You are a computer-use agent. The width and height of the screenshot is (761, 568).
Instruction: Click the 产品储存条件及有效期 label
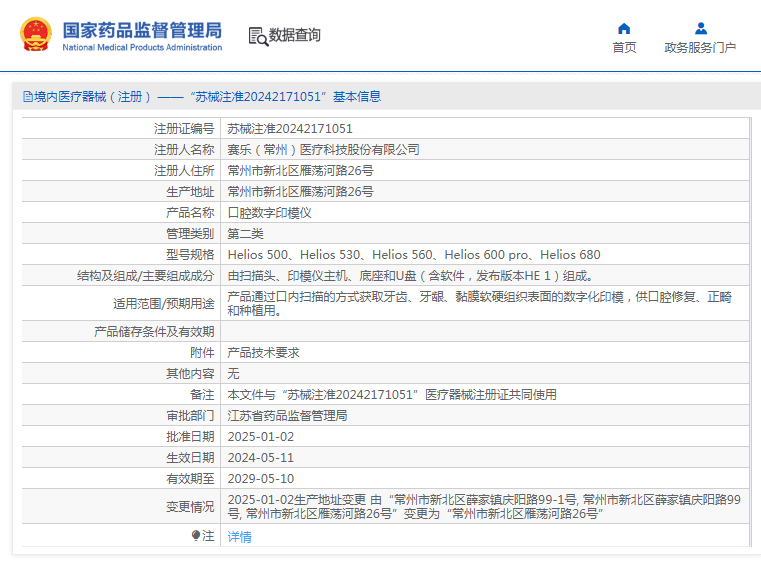pos(154,332)
